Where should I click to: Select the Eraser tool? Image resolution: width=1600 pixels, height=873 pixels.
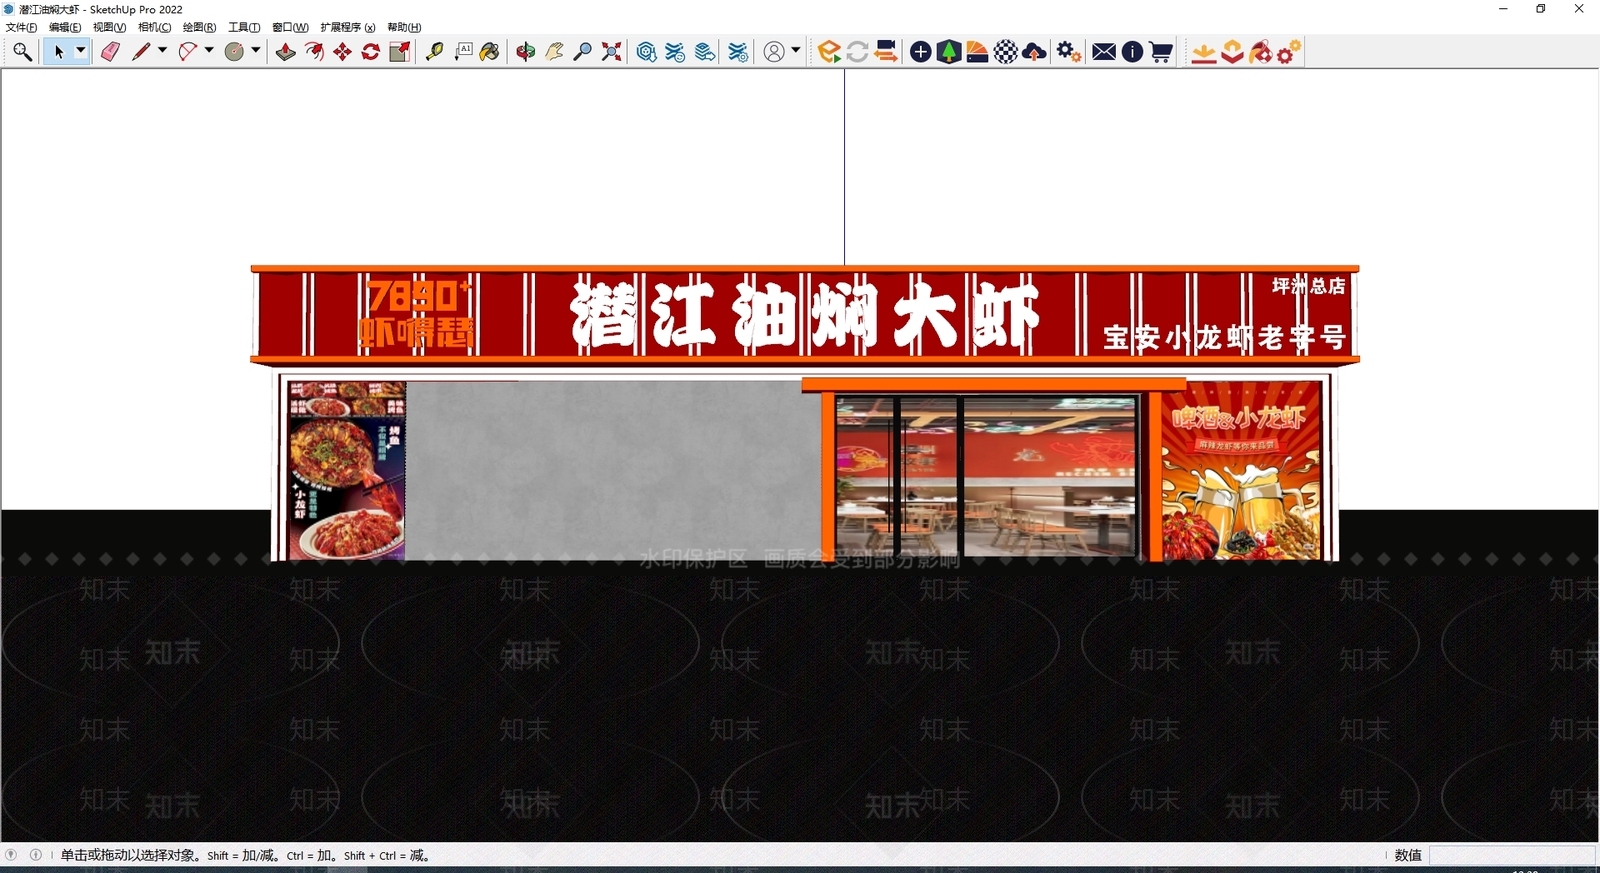pyautogui.click(x=110, y=52)
